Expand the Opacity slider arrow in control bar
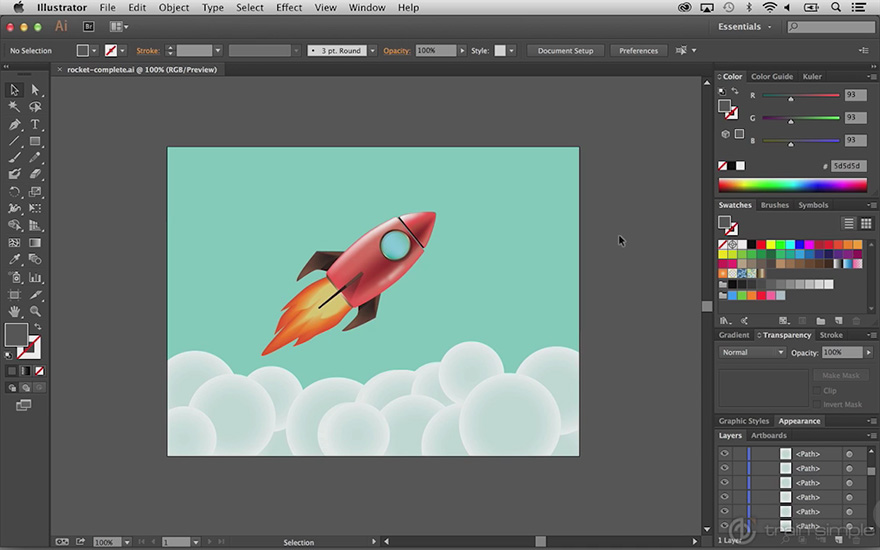 pyautogui.click(x=462, y=51)
